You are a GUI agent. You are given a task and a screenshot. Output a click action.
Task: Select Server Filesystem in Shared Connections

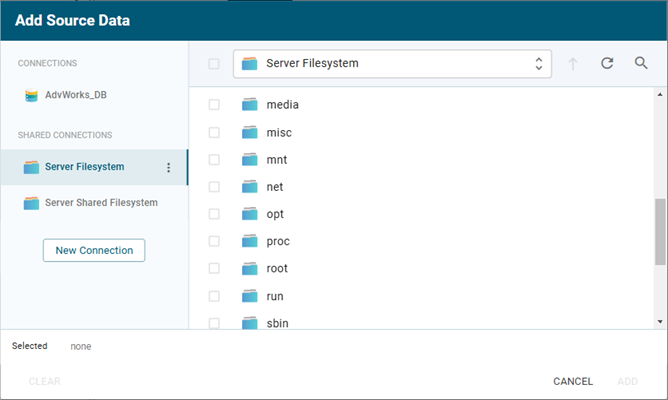pyautogui.click(x=84, y=167)
